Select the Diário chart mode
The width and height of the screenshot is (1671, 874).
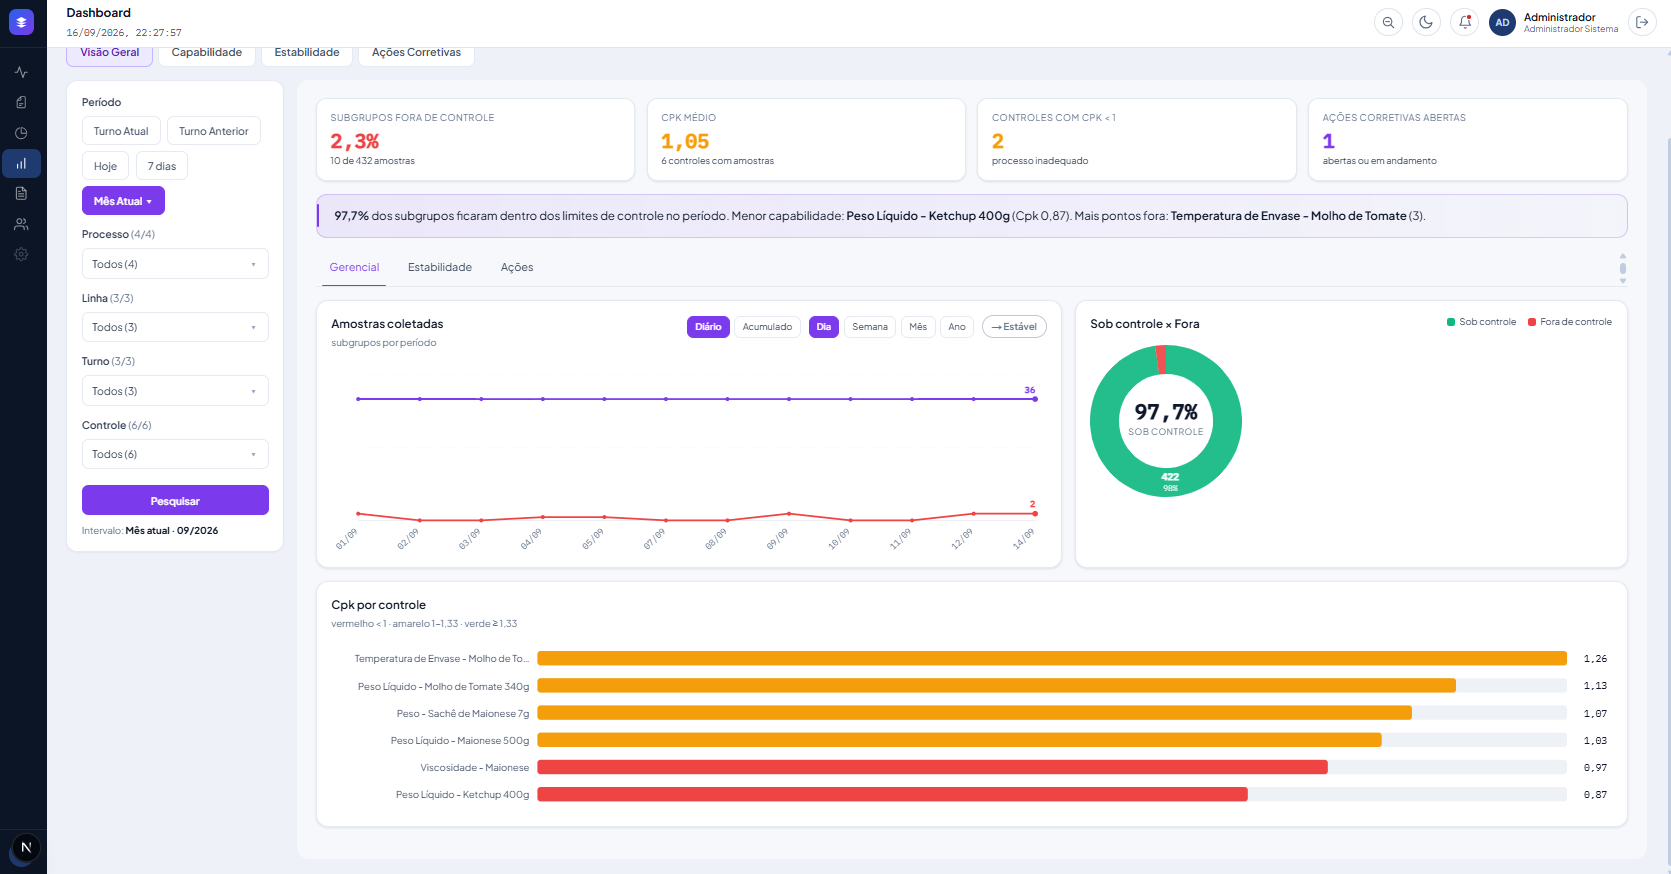point(708,327)
